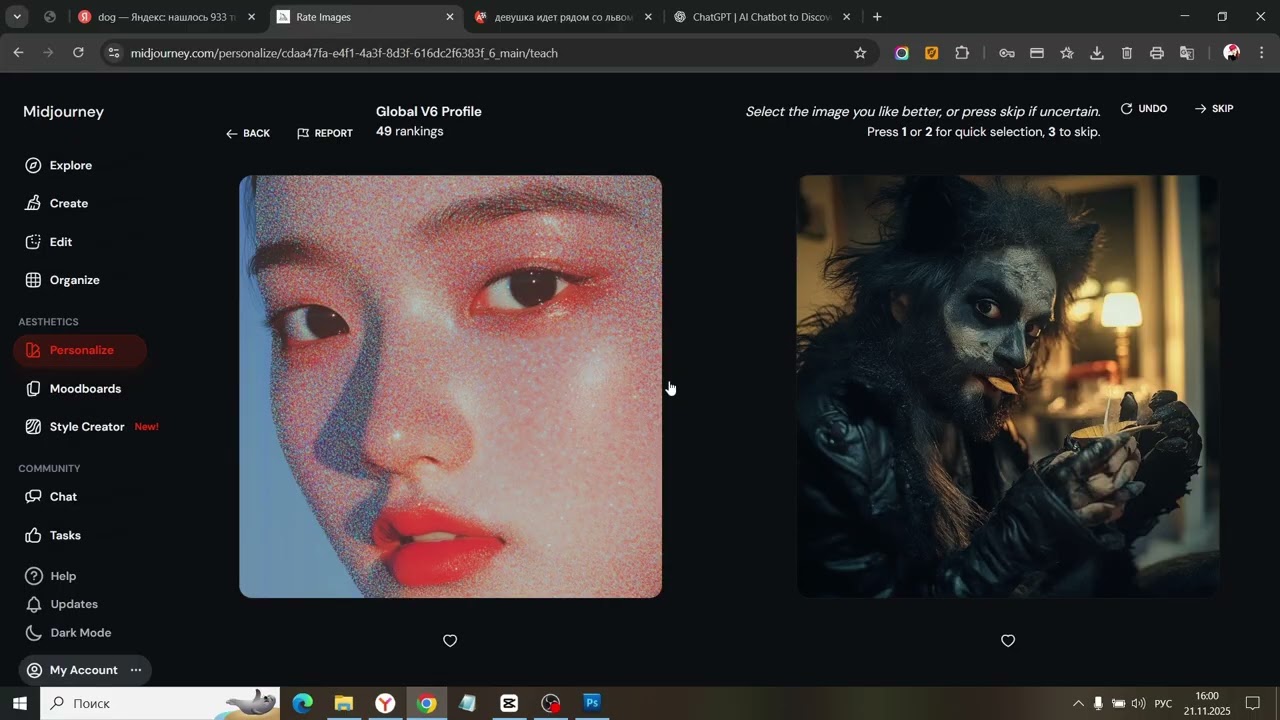
Task: Switch to the dog Яндекс tab
Action: pyautogui.click(x=166, y=17)
